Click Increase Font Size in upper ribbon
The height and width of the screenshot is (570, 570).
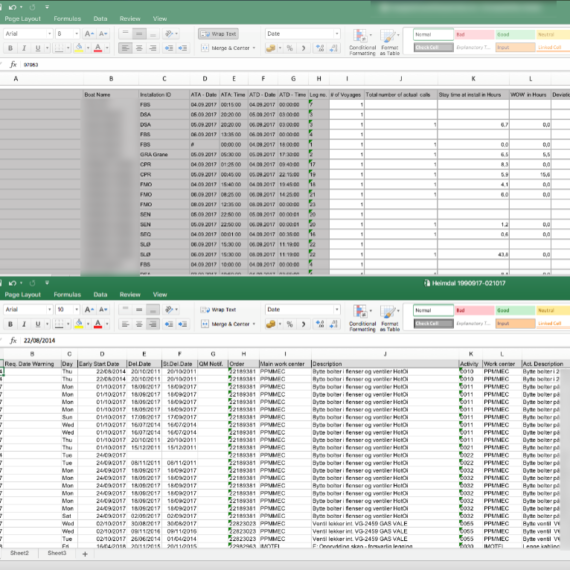[89, 34]
